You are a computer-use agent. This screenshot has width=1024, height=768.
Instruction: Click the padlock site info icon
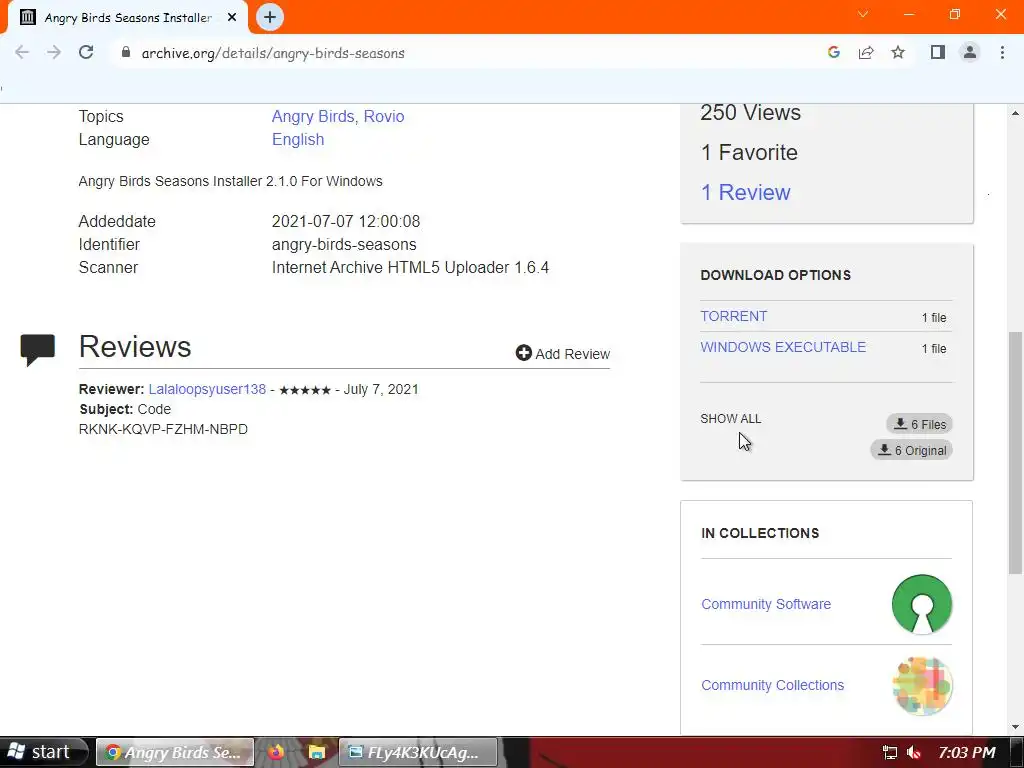pyautogui.click(x=126, y=53)
